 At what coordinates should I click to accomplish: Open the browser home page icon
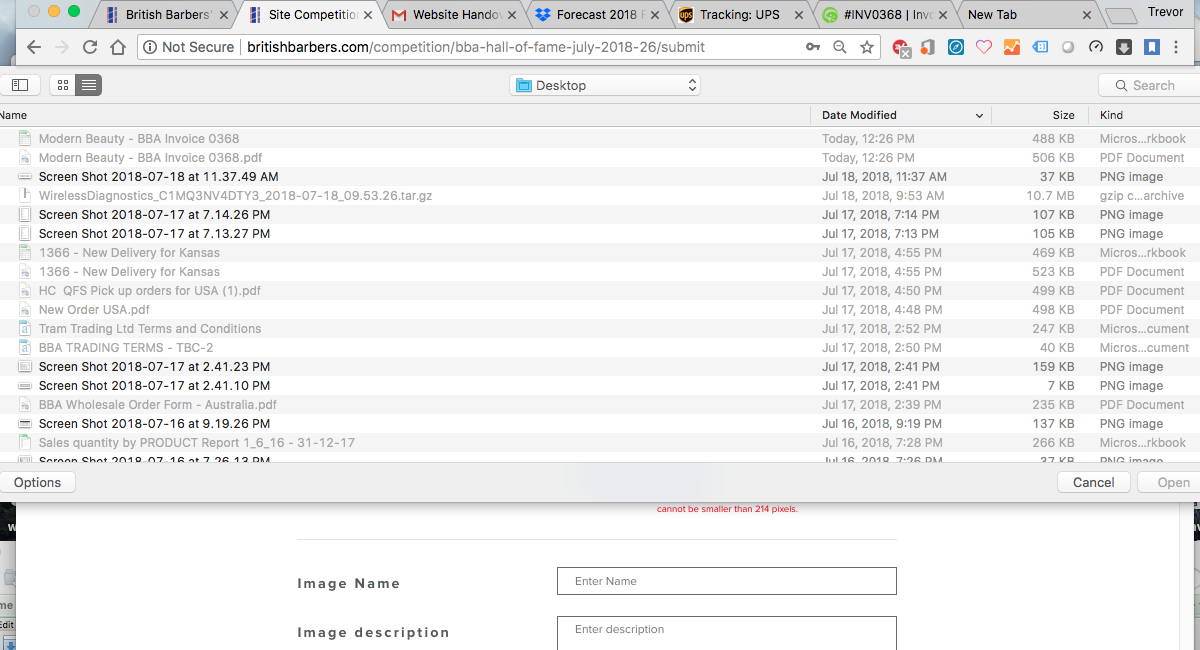(118, 47)
